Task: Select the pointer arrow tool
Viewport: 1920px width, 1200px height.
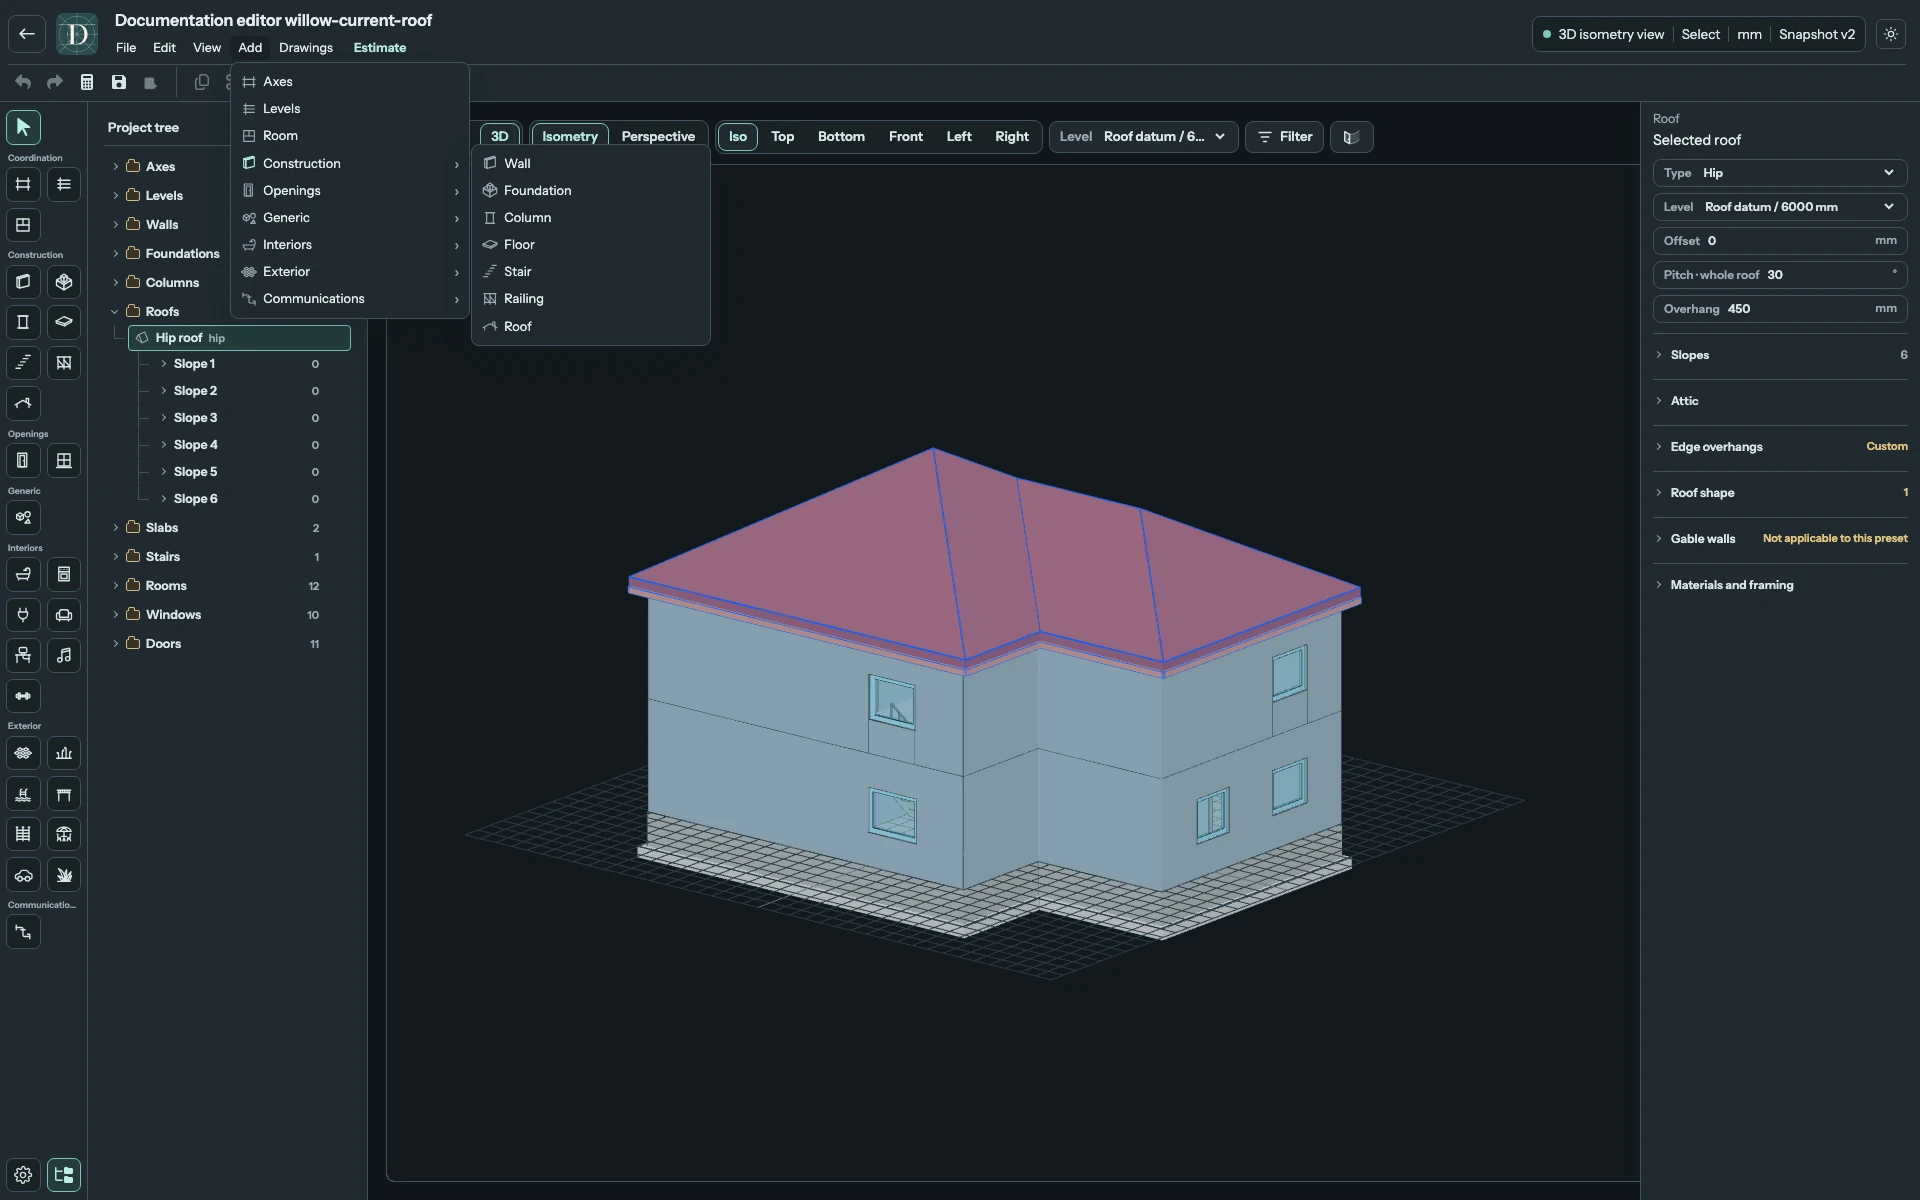Action: click(23, 127)
